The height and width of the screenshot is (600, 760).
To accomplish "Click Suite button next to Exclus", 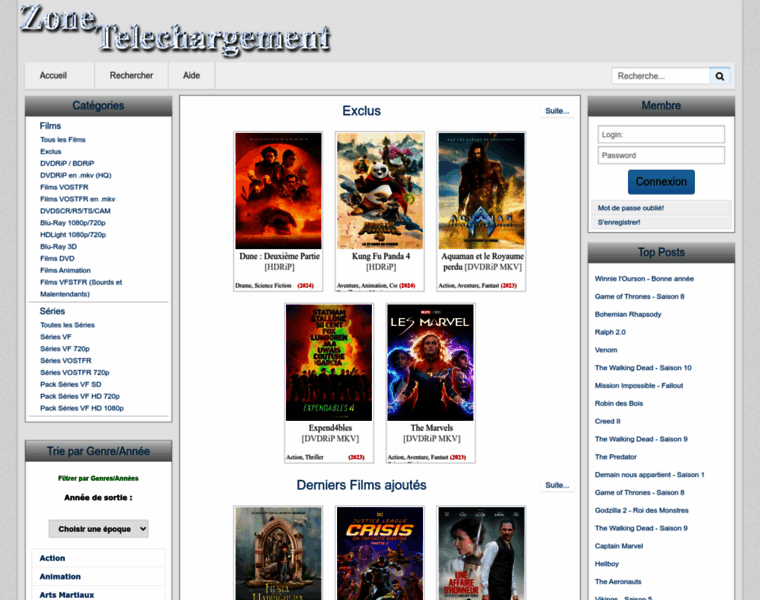I will coord(557,111).
